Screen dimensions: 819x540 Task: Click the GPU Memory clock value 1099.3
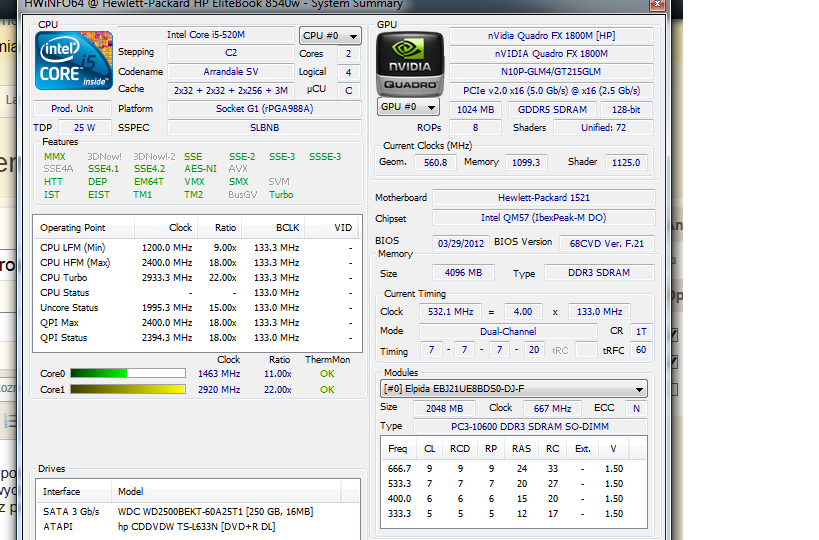[526, 162]
